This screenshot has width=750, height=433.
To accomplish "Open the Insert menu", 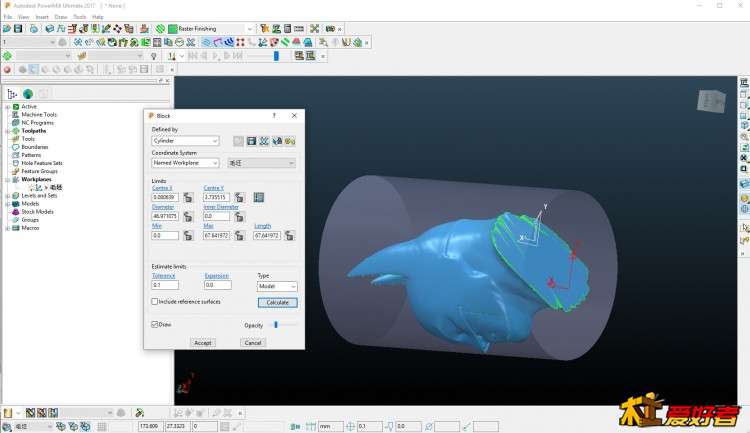I will point(42,17).
